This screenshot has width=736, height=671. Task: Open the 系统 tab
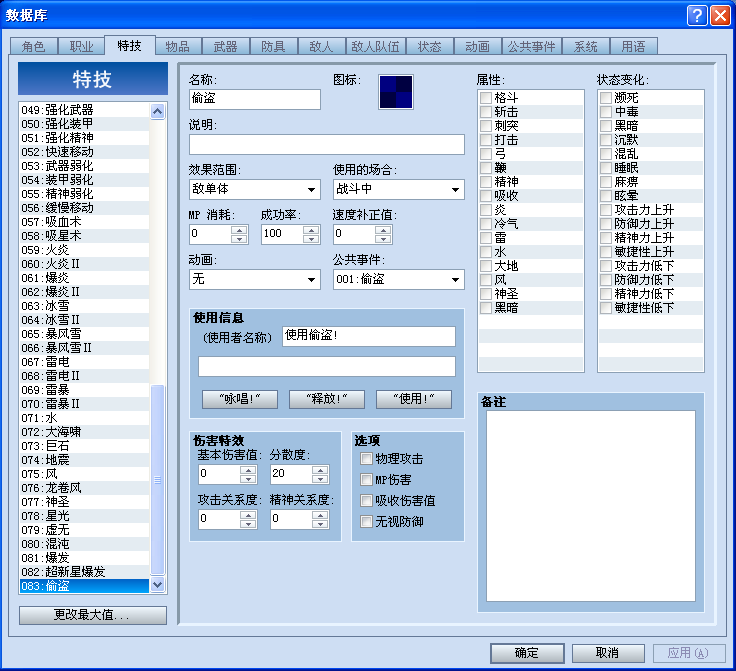[x=585, y=46]
